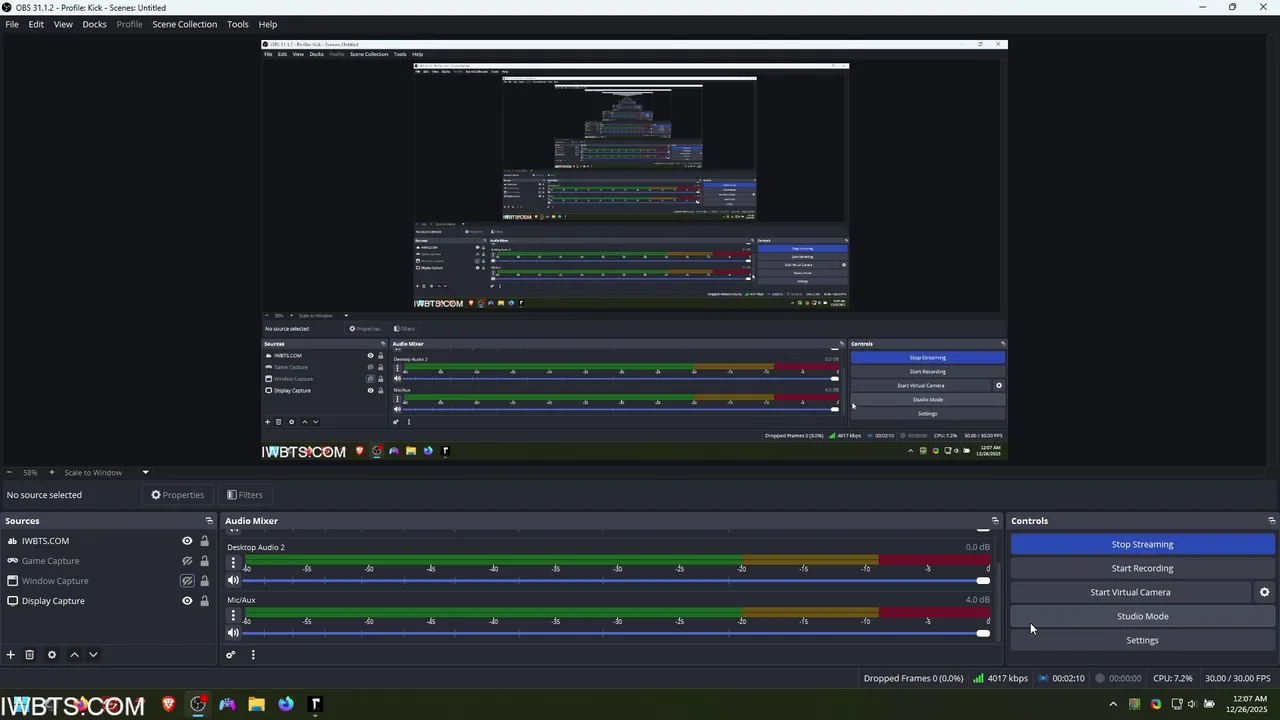This screenshot has width=1280, height=720.
Task: Zoom in the preview with the plus icon
Action: 51,472
